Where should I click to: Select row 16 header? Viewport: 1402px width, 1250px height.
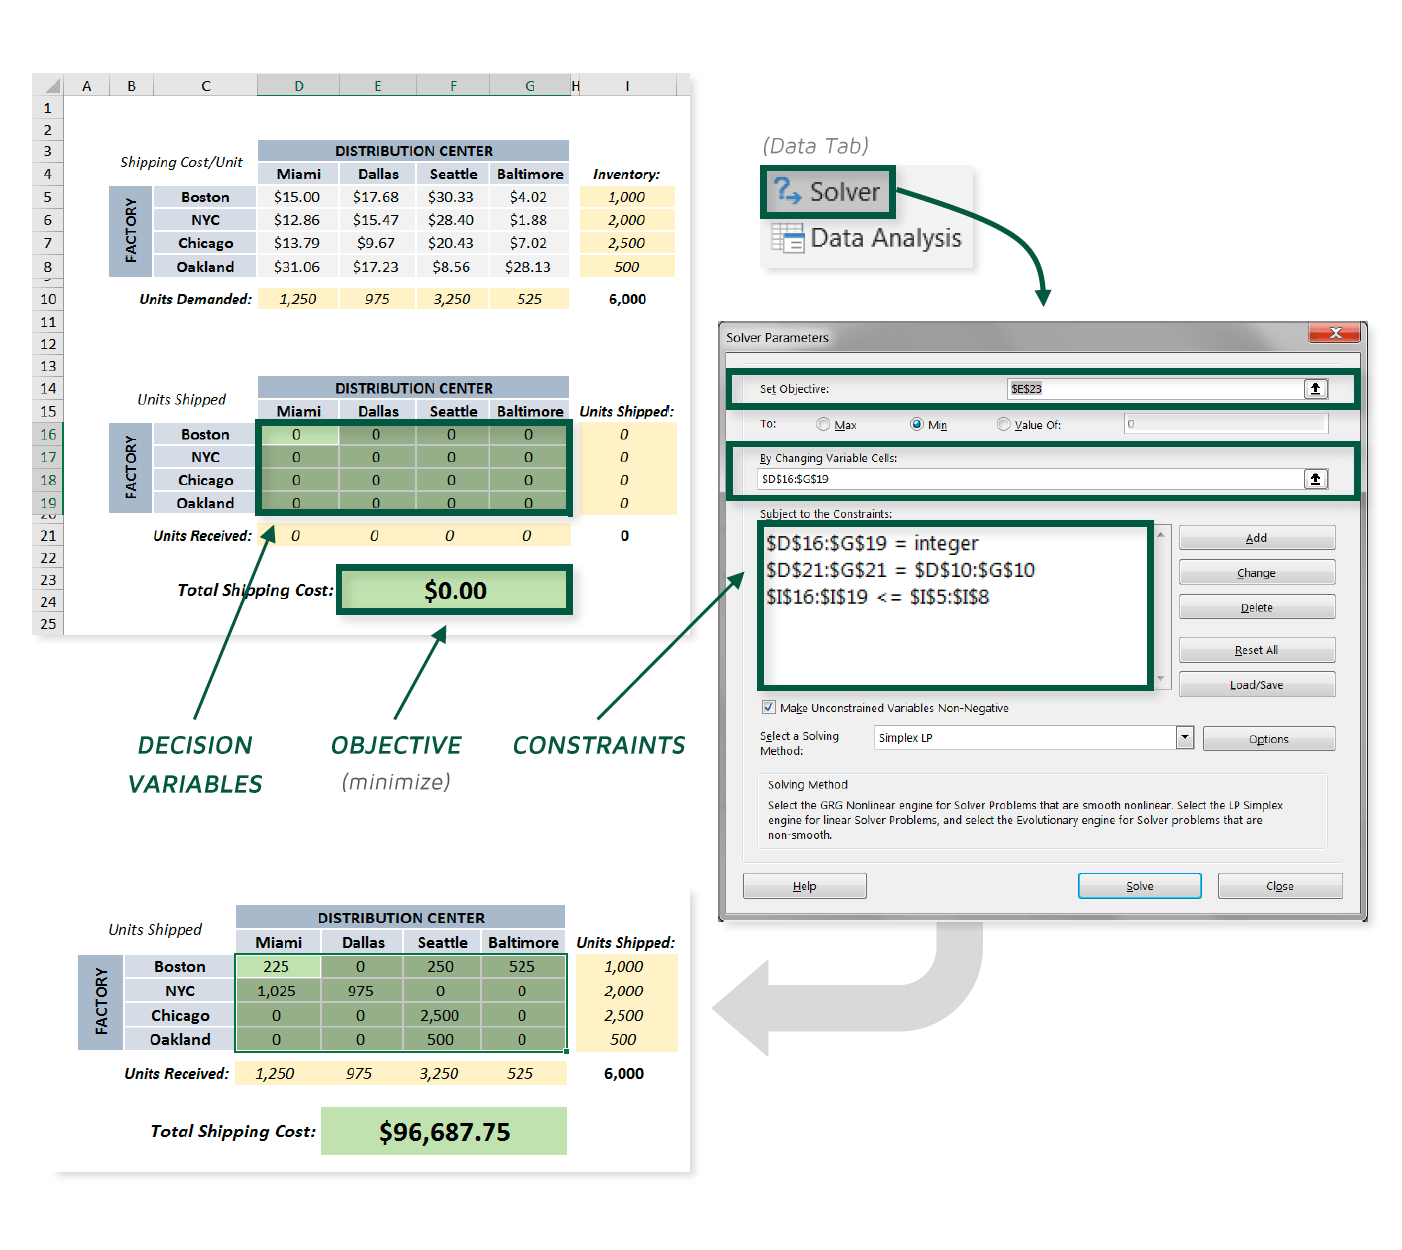48,435
